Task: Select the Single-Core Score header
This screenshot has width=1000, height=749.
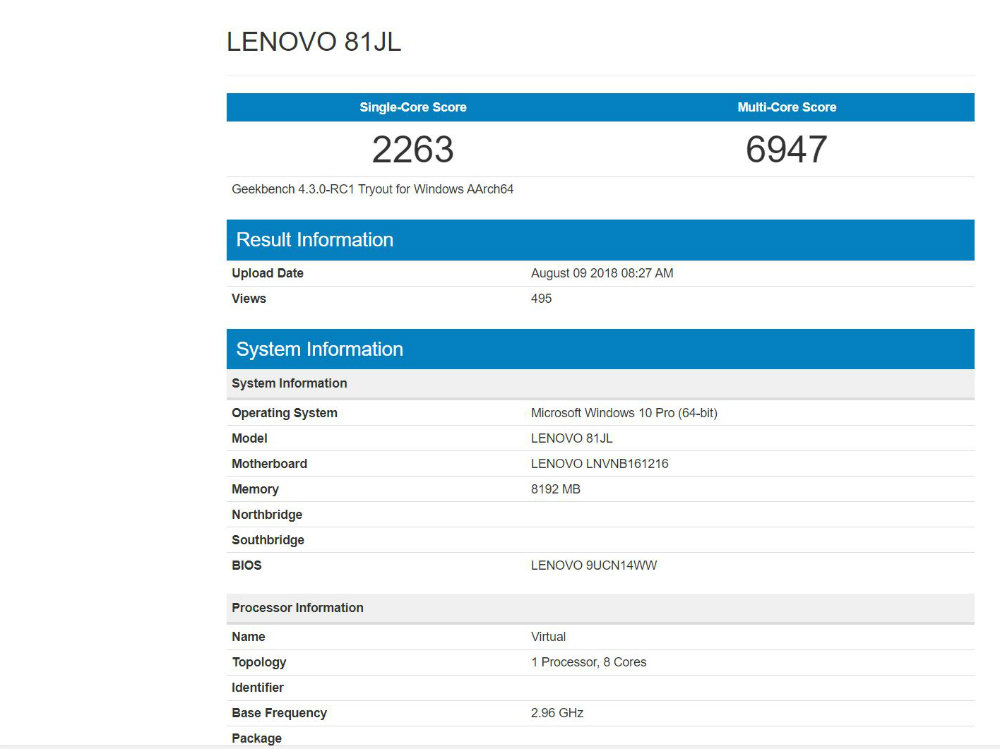Action: (413, 107)
